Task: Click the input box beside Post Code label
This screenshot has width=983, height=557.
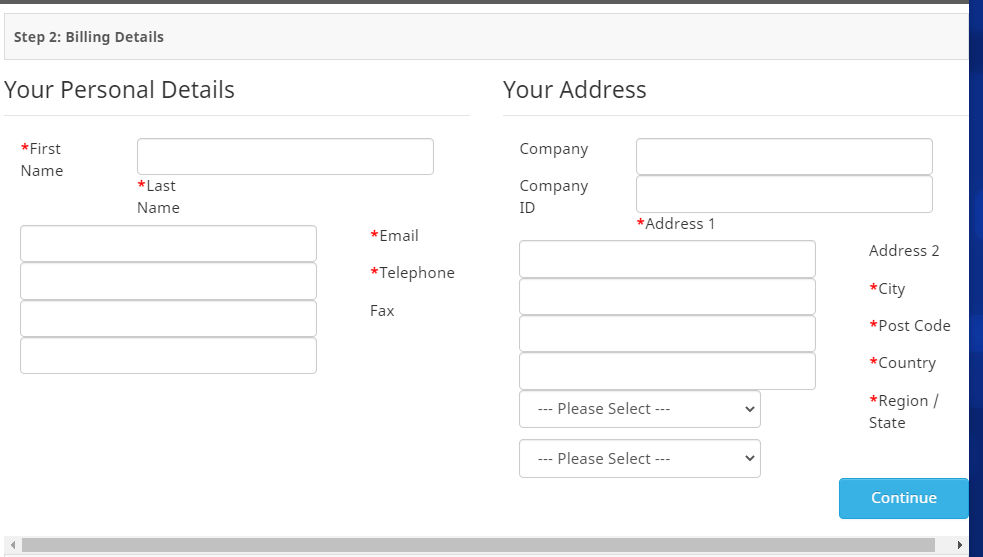Action: (x=667, y=334)
